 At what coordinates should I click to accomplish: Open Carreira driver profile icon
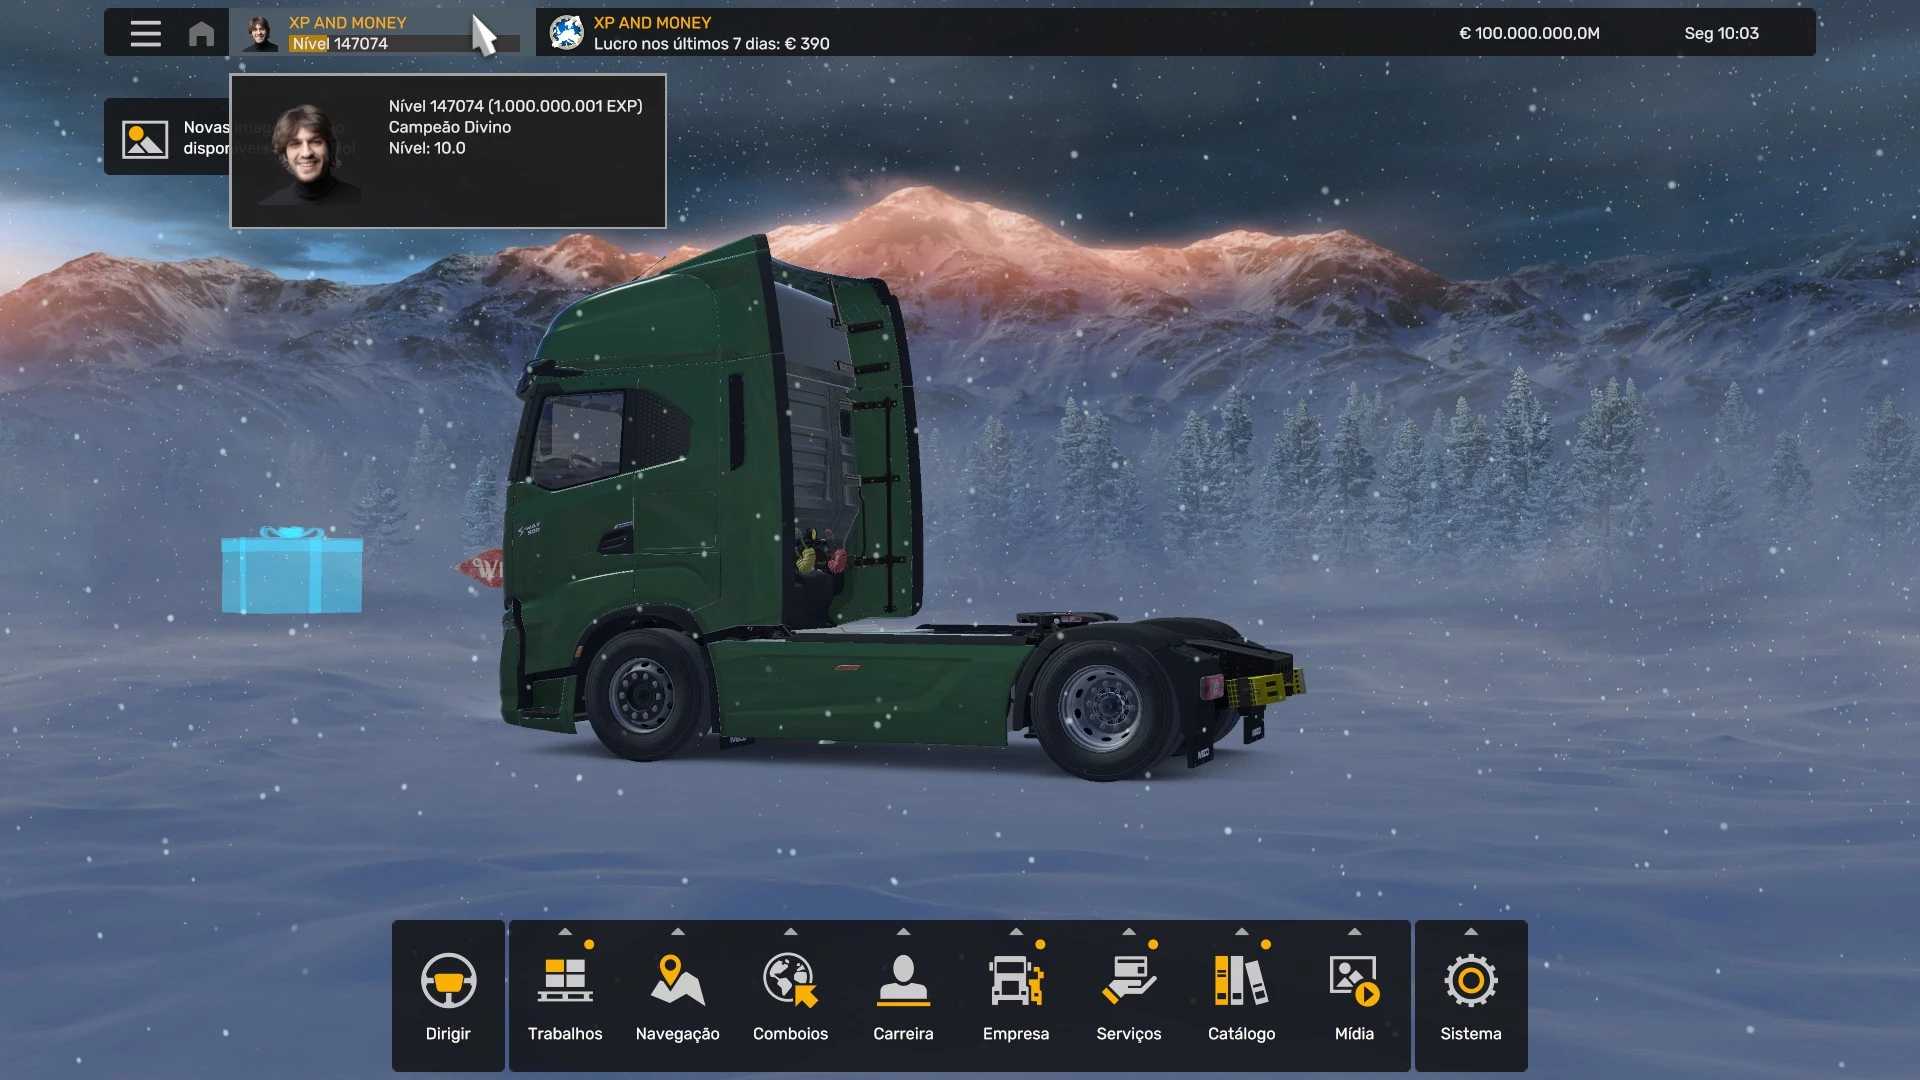point(903,981)
